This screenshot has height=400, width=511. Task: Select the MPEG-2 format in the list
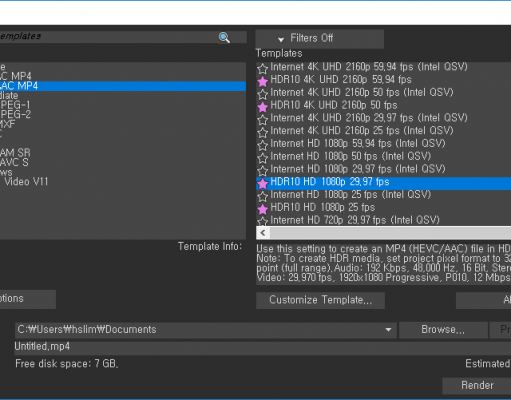(x=15, y=115)
